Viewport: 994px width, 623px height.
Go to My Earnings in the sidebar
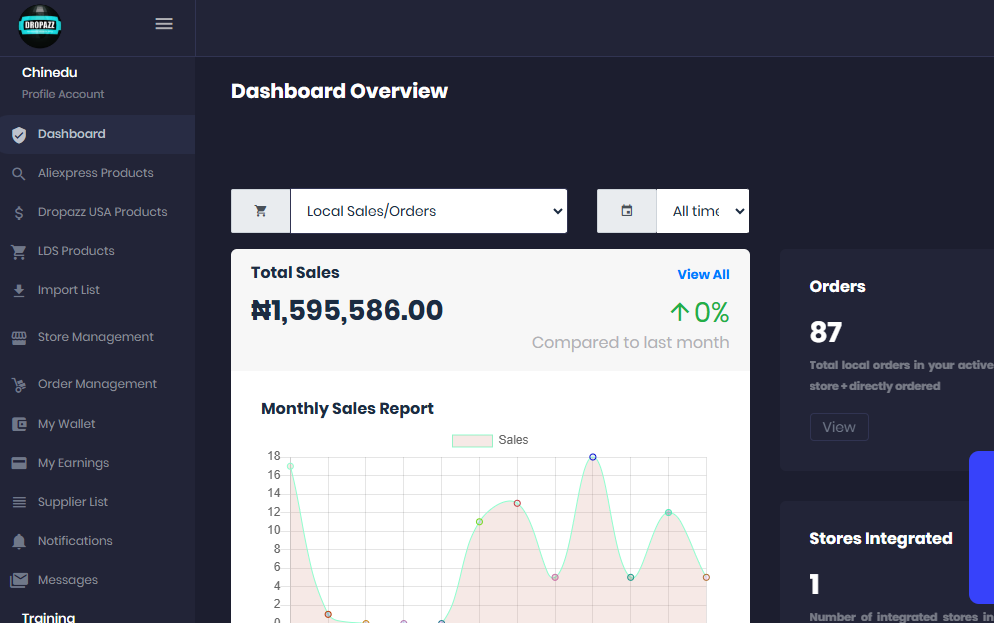[73, 463]
